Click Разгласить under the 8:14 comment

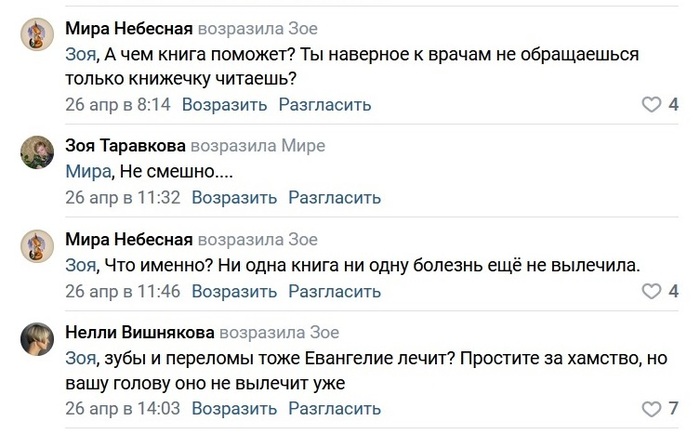click(x=324, y=104)
